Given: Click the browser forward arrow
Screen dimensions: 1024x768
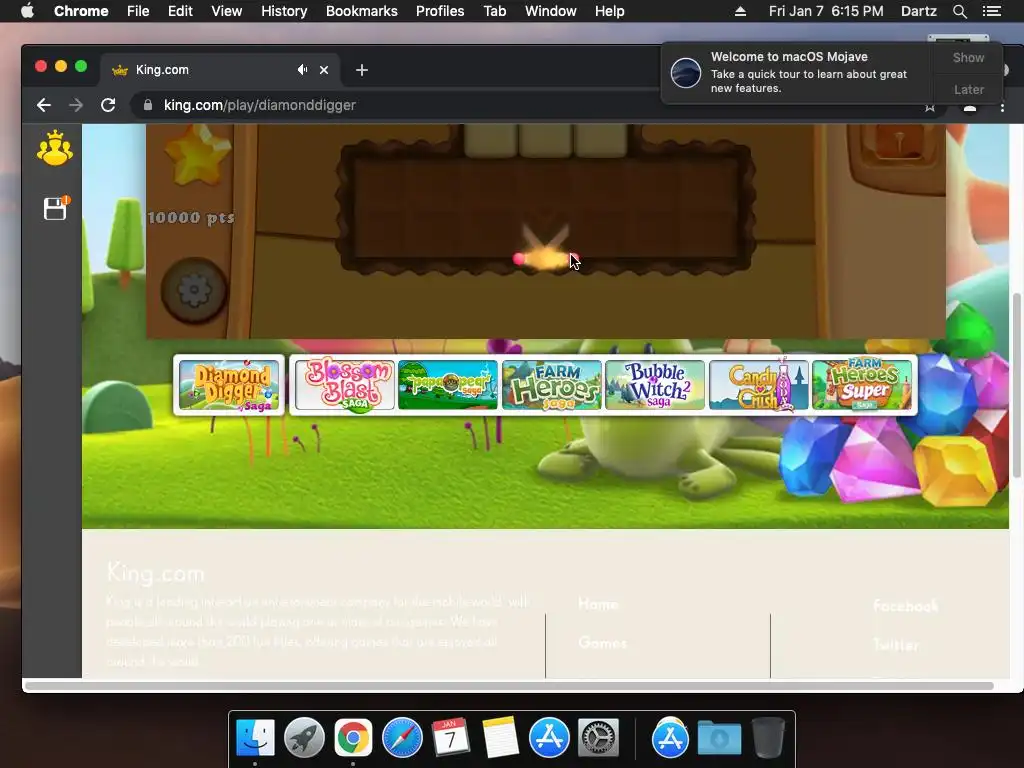Looking at the screenshot, I should (76, 105).
